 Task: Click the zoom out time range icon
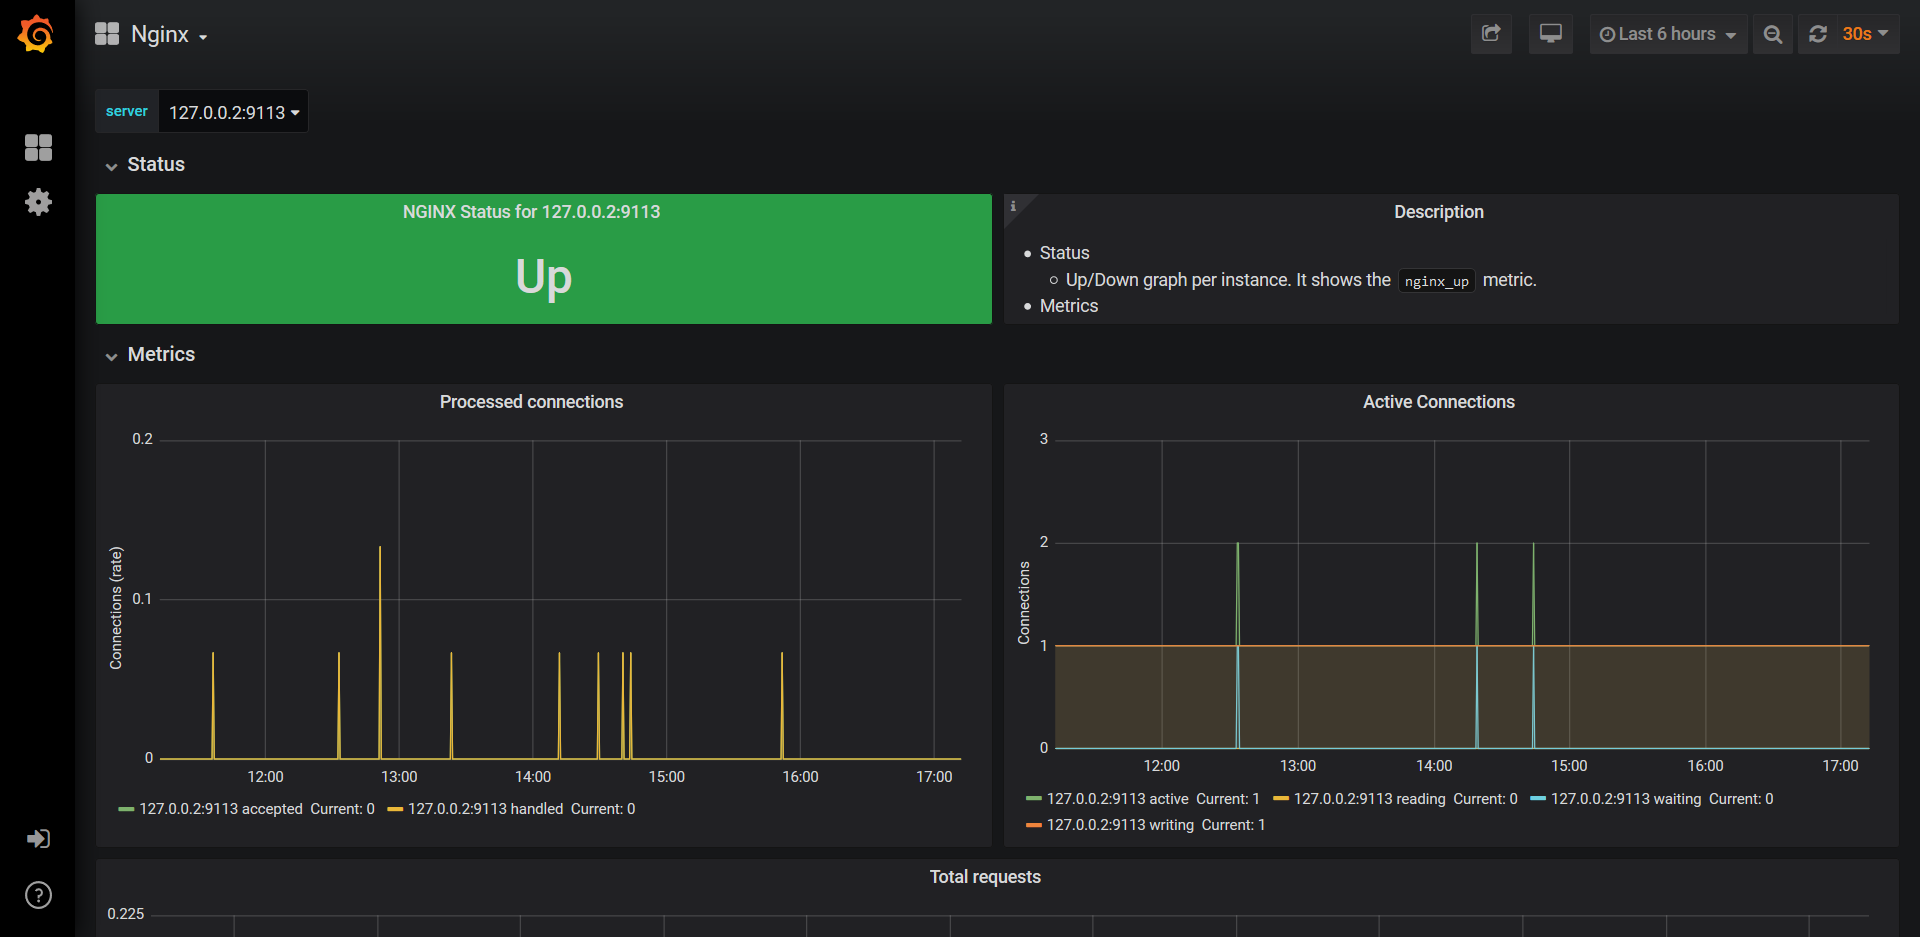pos(1772,34)
